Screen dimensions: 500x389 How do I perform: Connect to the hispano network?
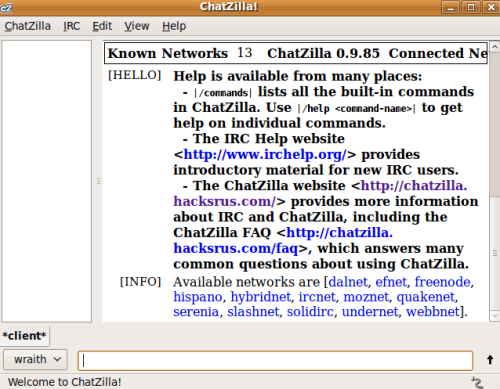click(198, 297)
